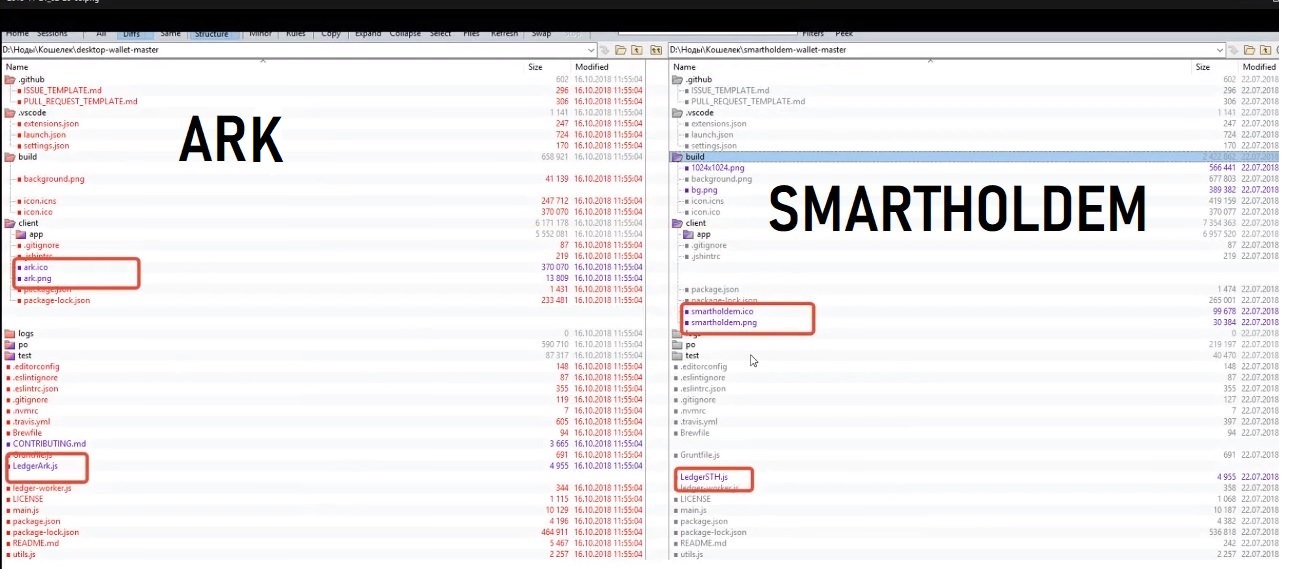The image size is (1299, 569).
Task: Click the client folder icon in left pane
Action: tap(10, 223)
